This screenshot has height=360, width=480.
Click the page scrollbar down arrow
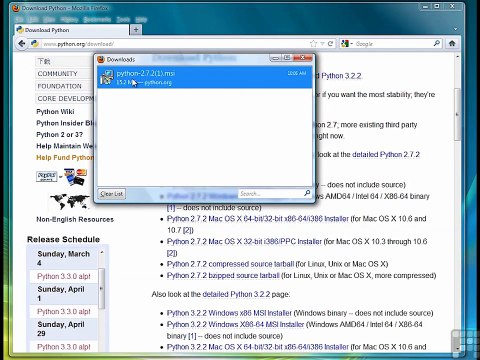tap(457, 348)
